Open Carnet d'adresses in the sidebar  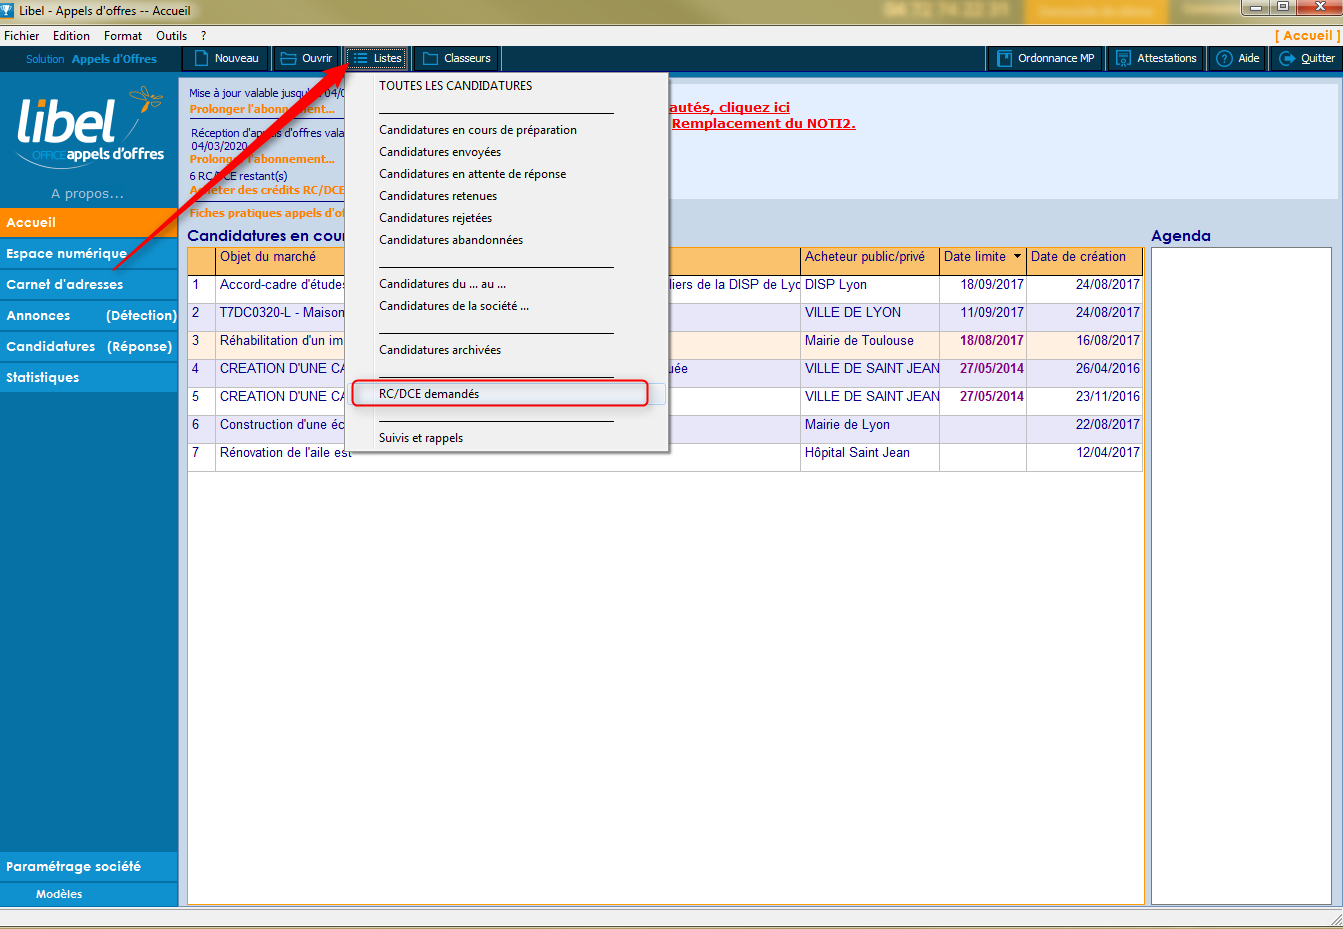coord(89,285)
